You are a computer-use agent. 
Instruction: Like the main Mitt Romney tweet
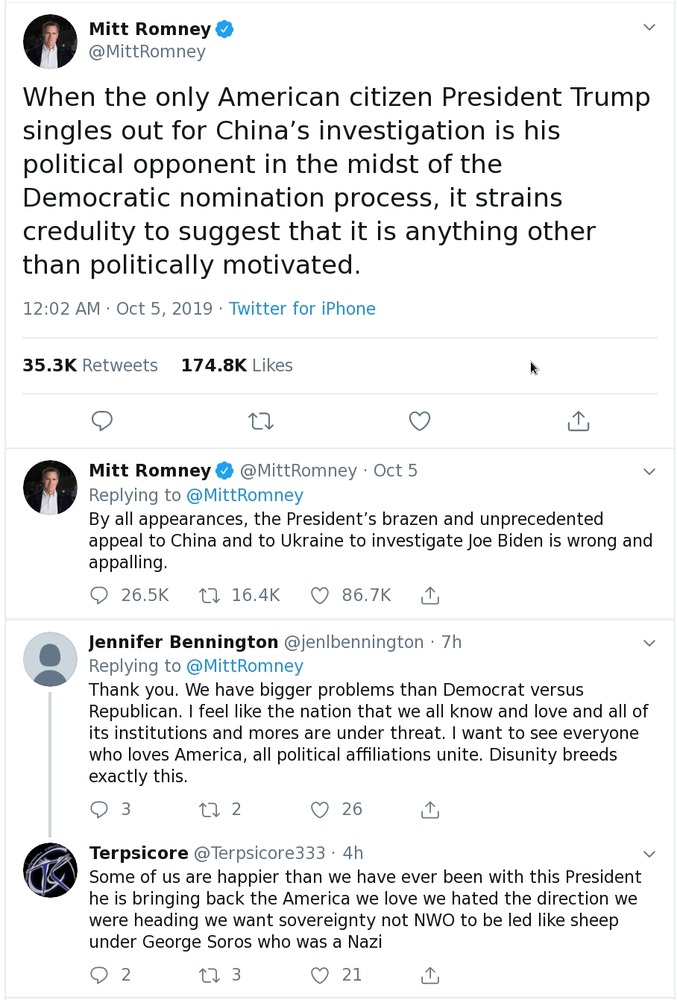(x=420, y=421)
